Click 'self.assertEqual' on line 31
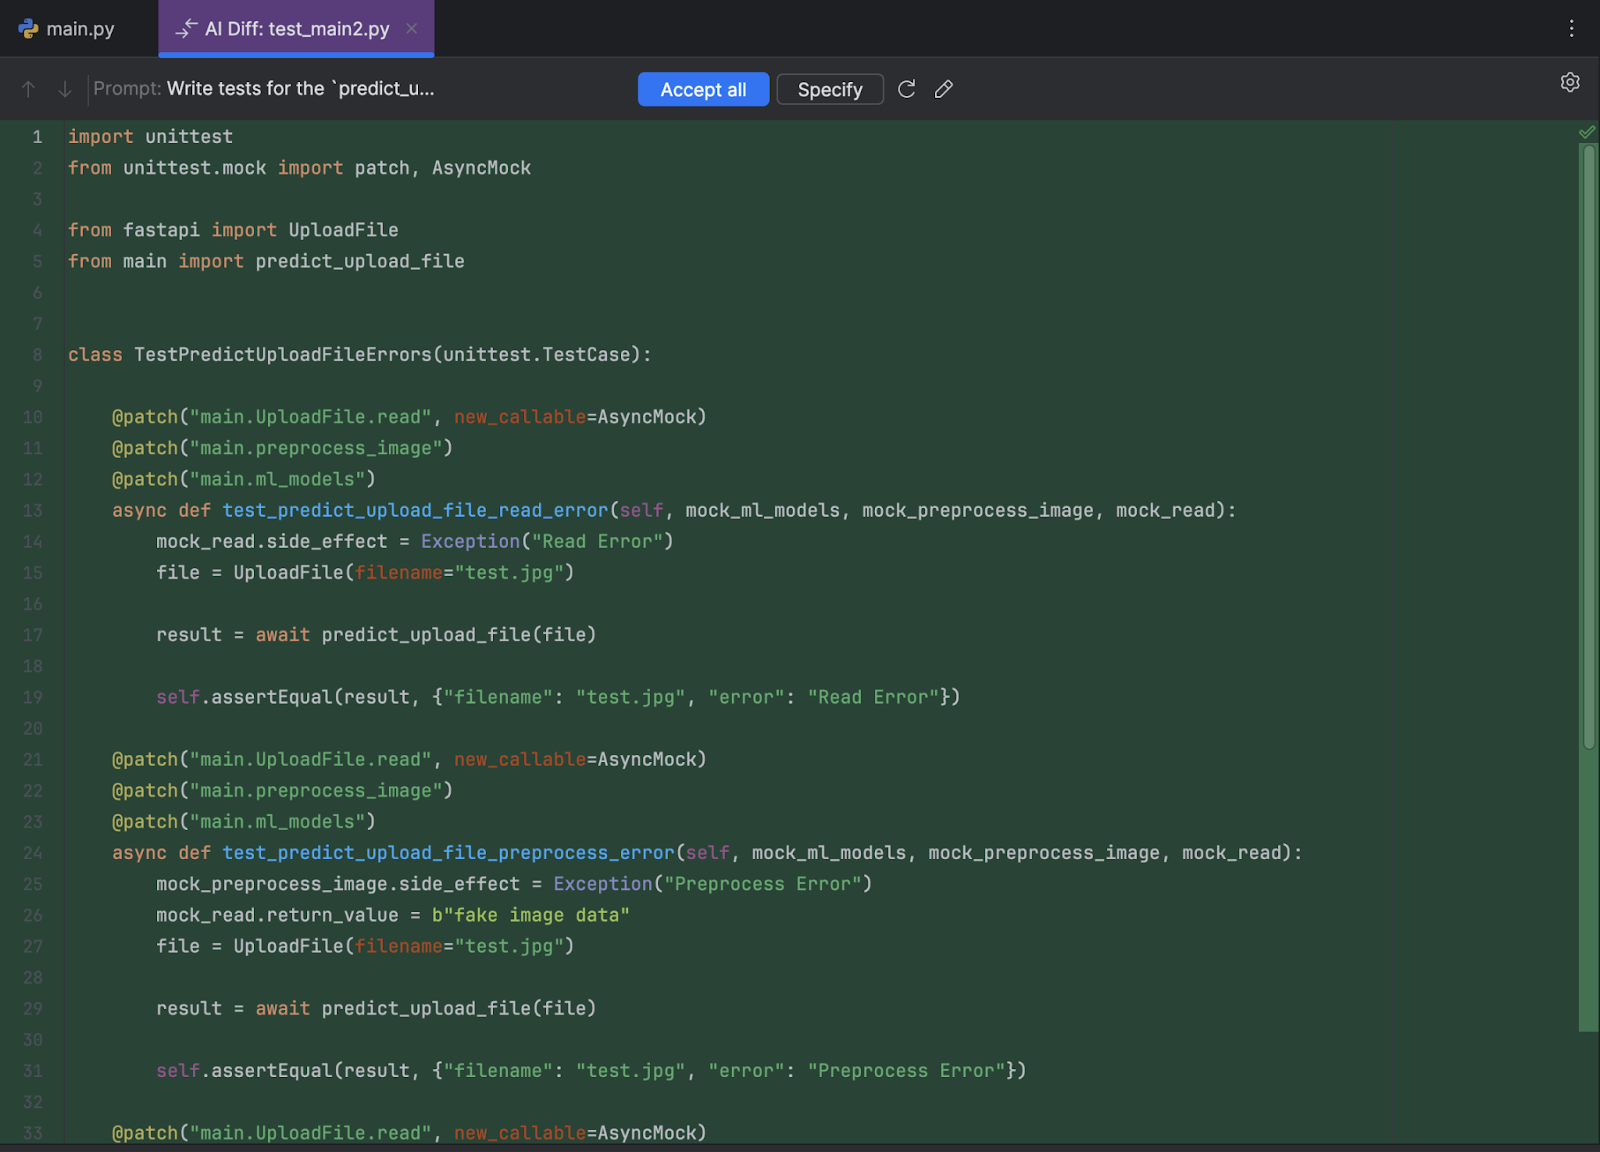Screen dimensions: 1600x1152 coord(244,1071)
